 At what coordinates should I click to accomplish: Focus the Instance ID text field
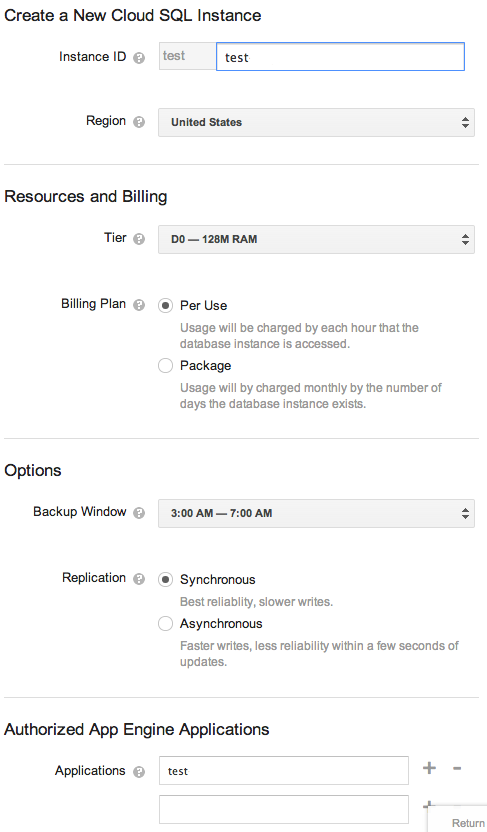point(340,57)
